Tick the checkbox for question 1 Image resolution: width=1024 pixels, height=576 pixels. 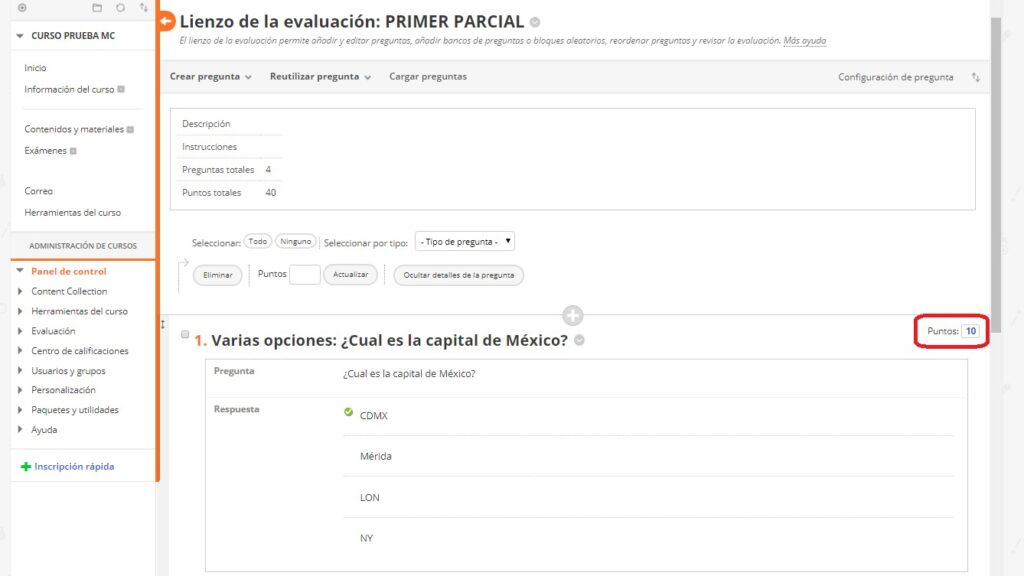click(185, 336)
